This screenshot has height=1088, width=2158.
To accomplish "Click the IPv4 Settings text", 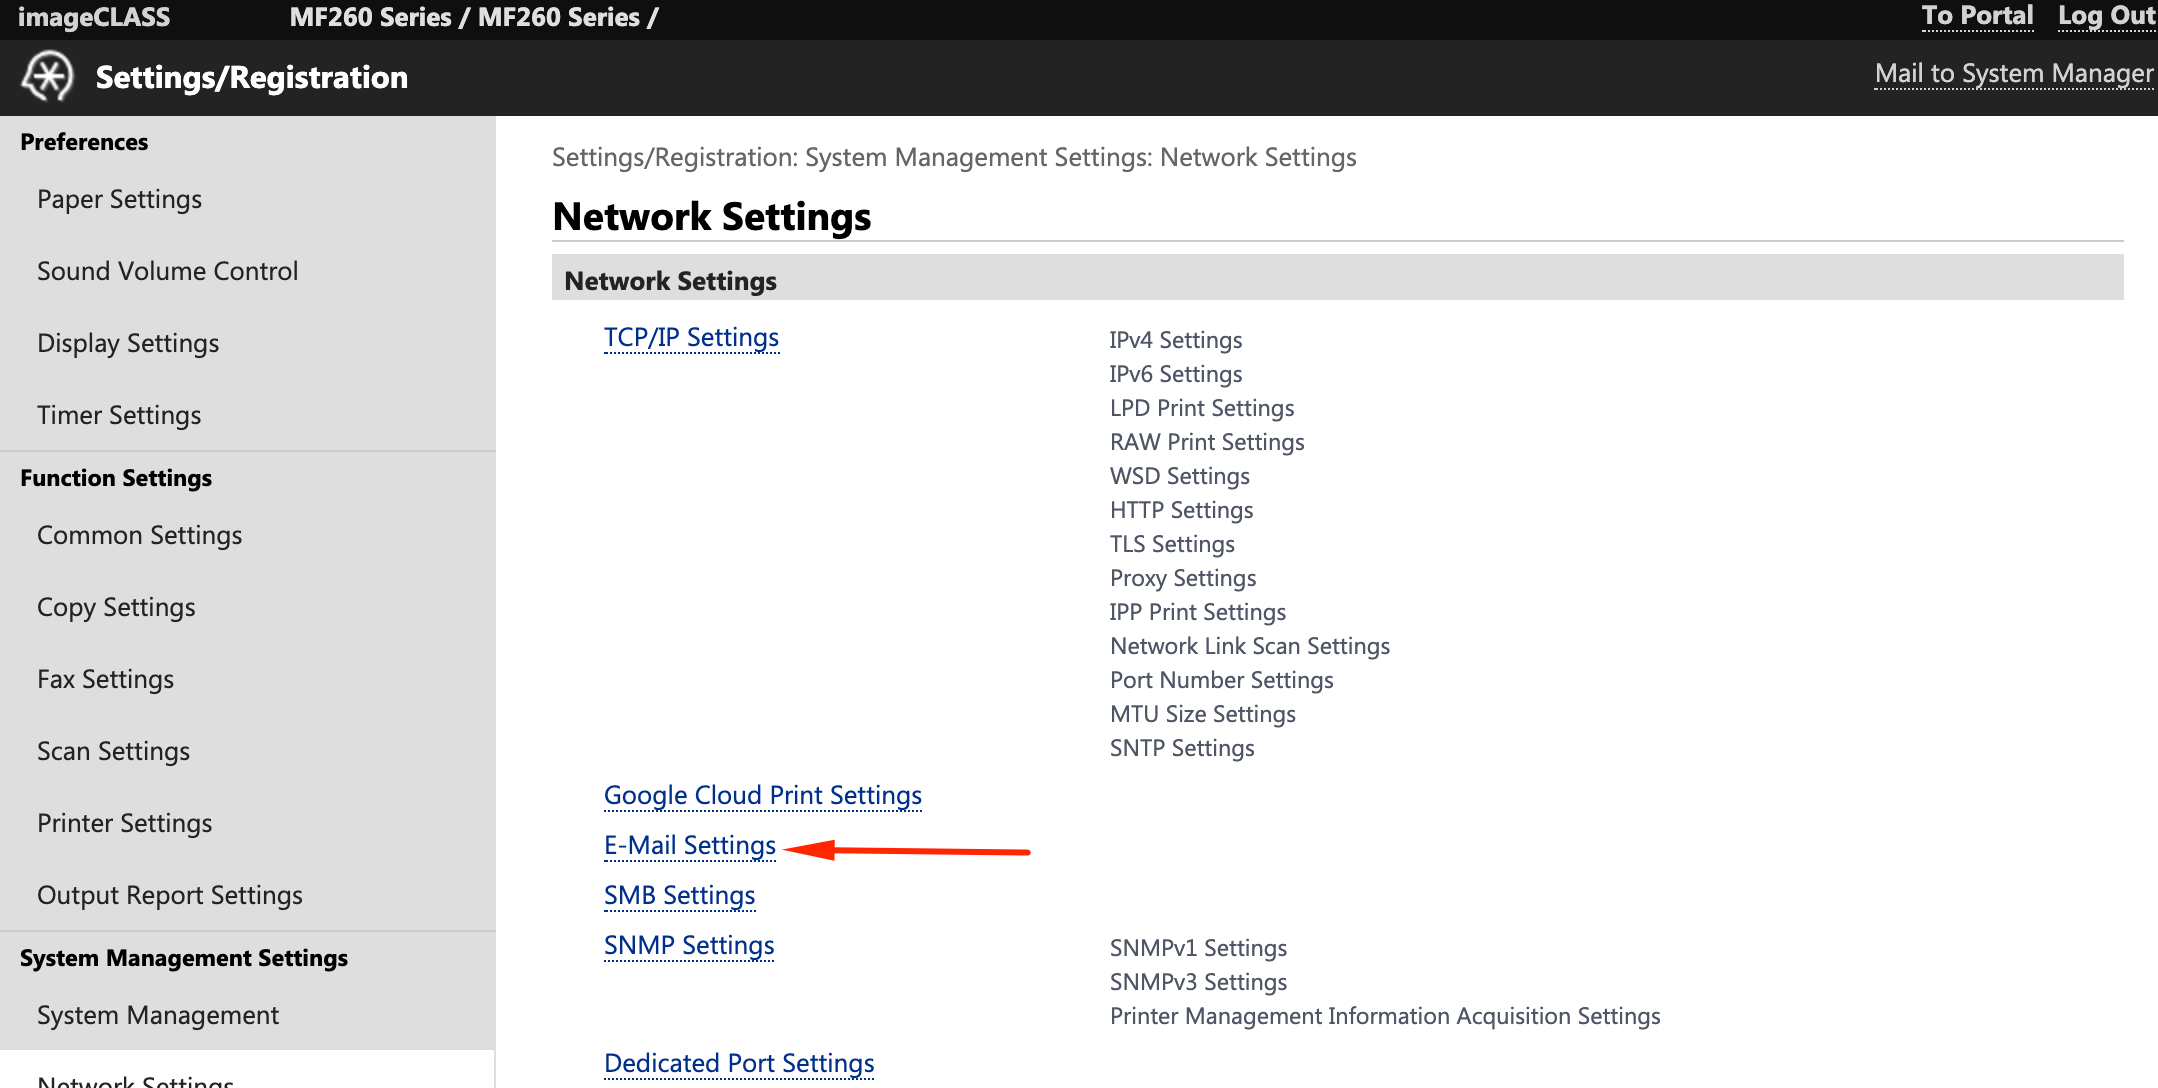I will tap(1175, 340).
